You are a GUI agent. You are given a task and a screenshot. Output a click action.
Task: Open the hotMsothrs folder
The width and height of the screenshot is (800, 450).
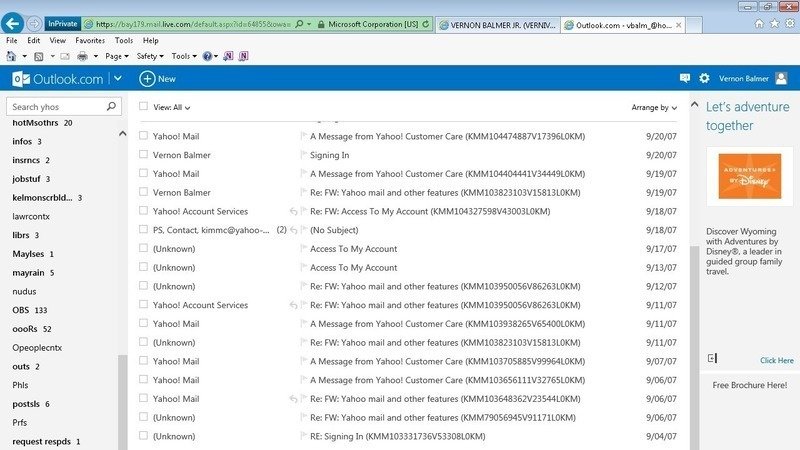point(35,123)
